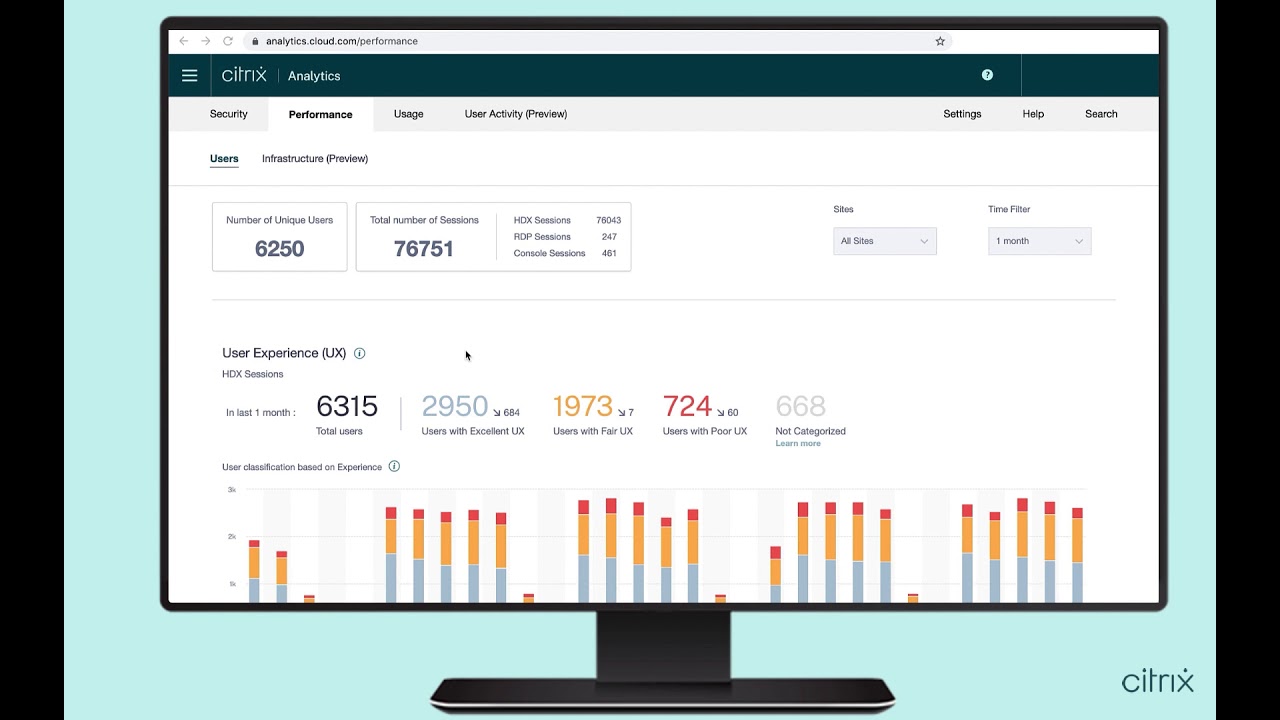
Task: Click the first bar in UX chart
Action: [x=254, y=571]
